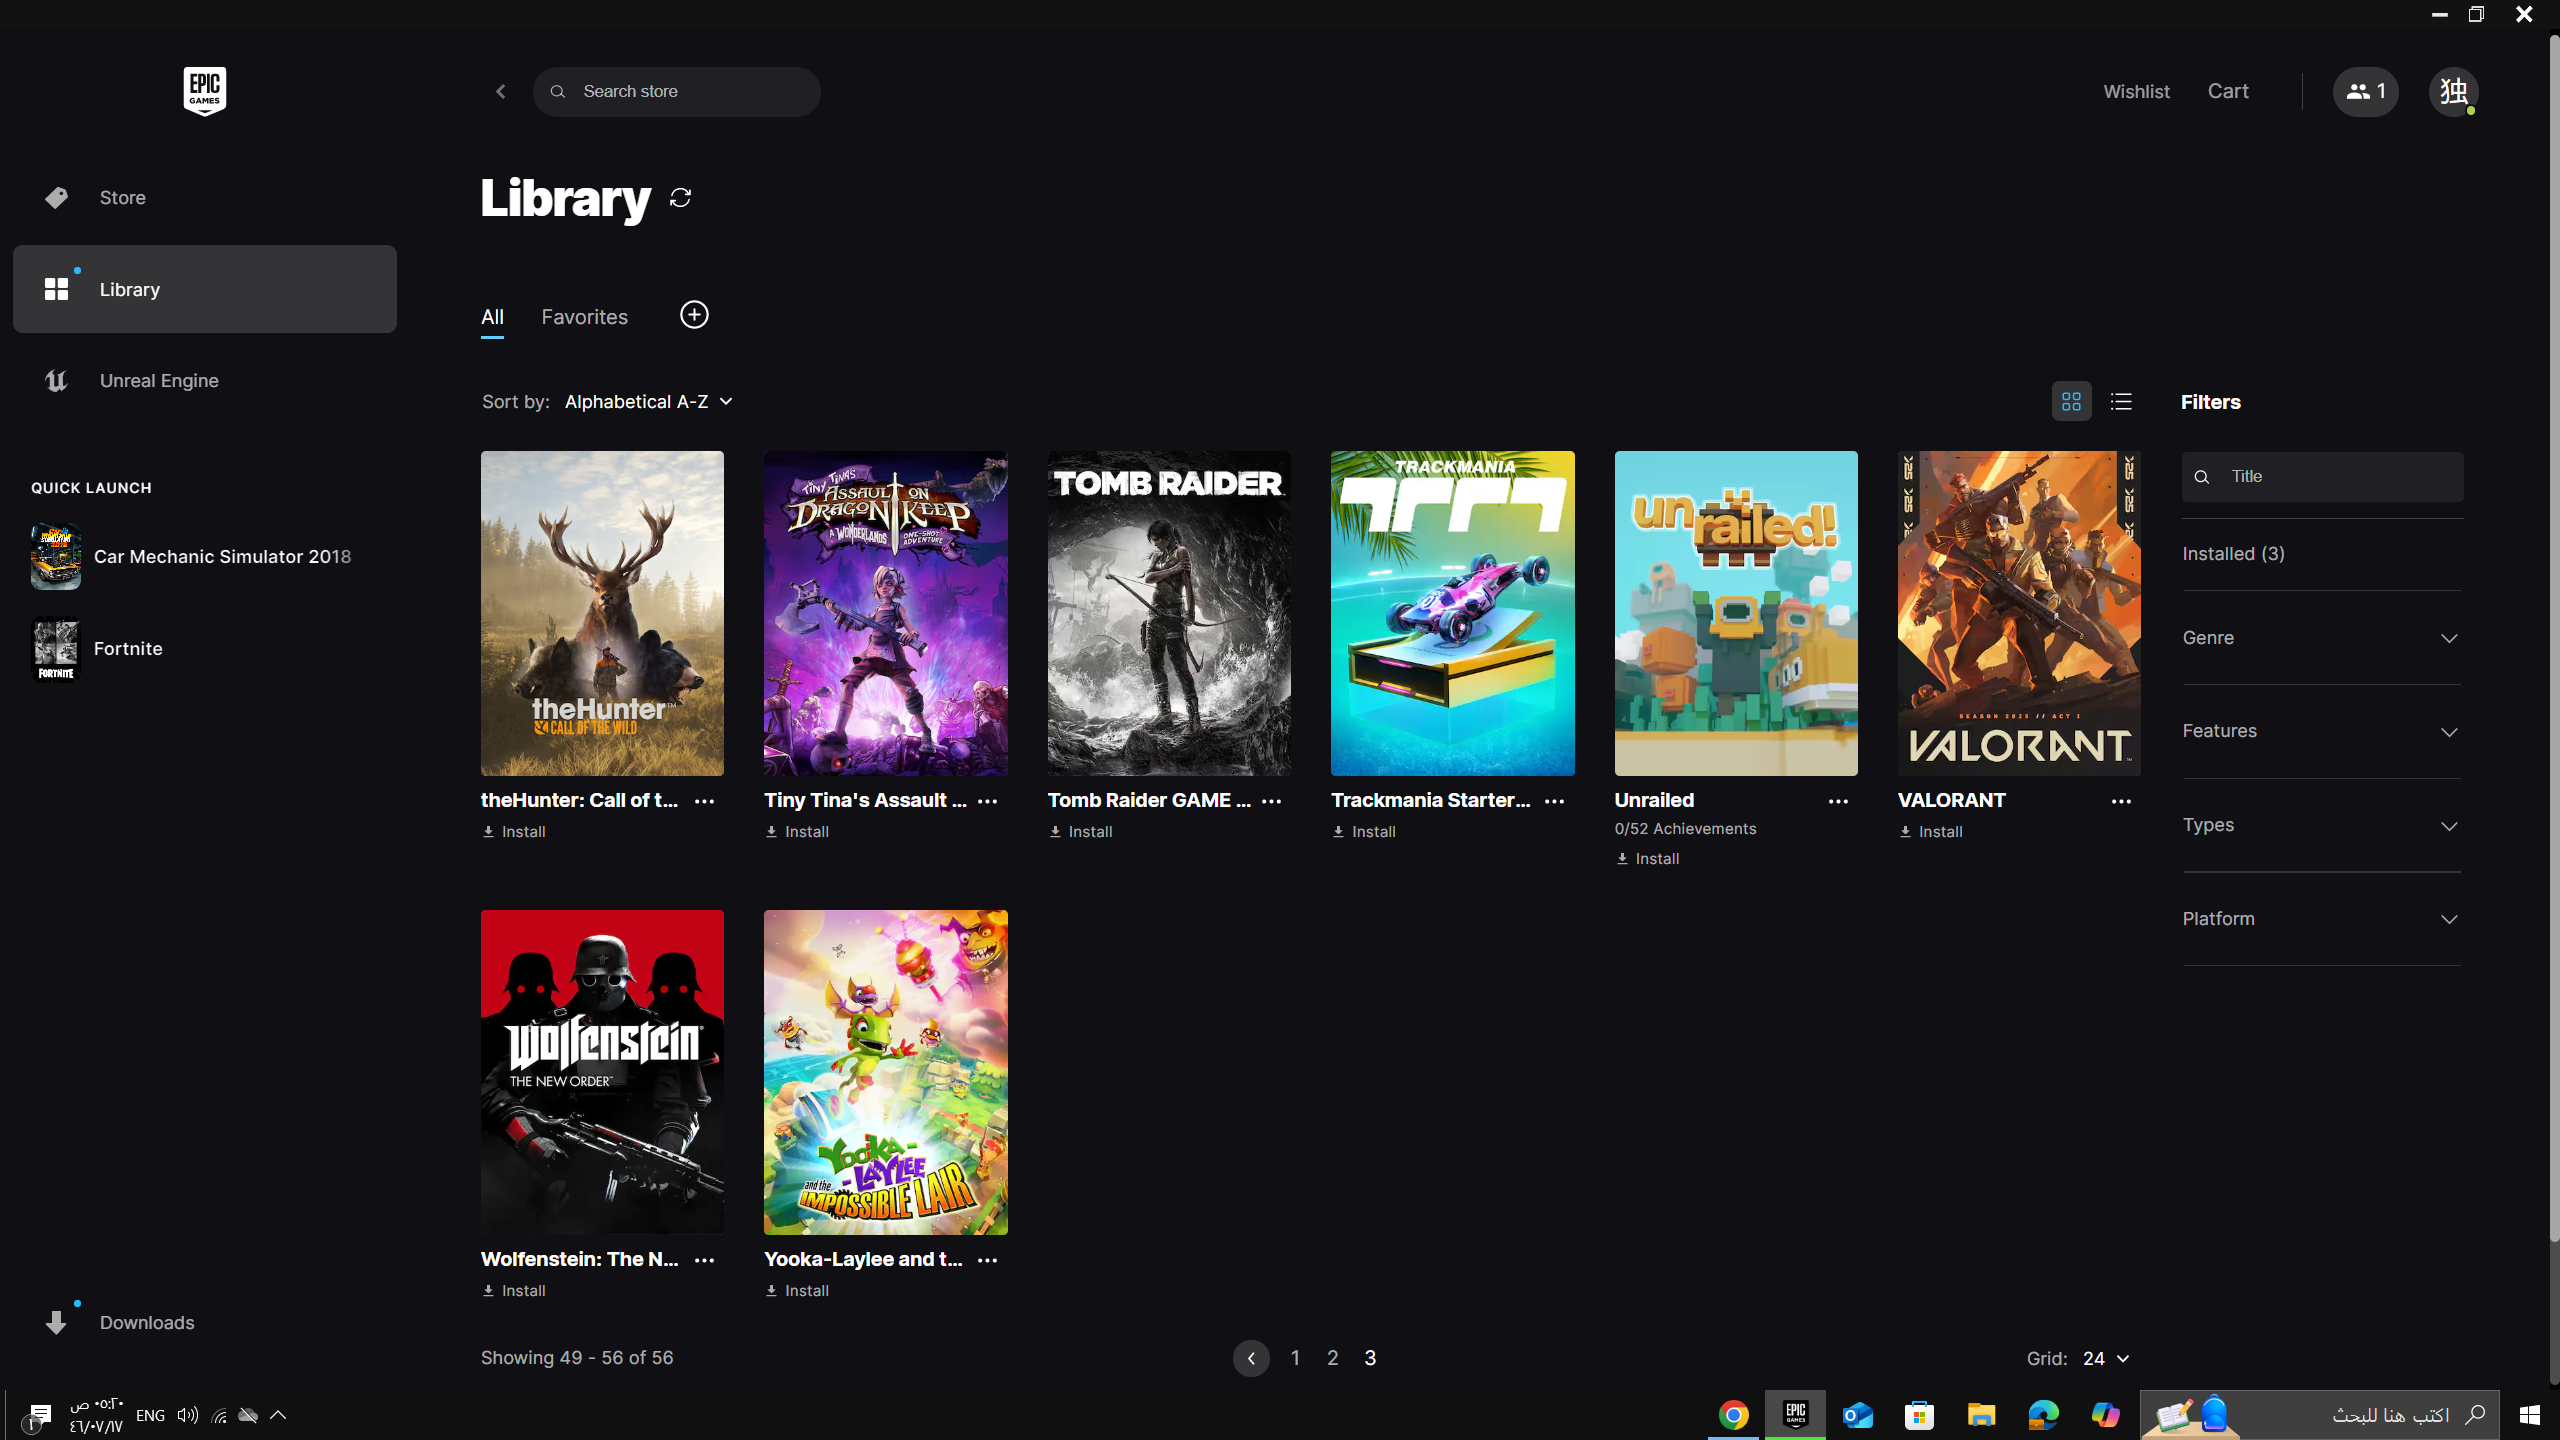
Task: Open the account profile avatar
Action: click(2453, 91)
